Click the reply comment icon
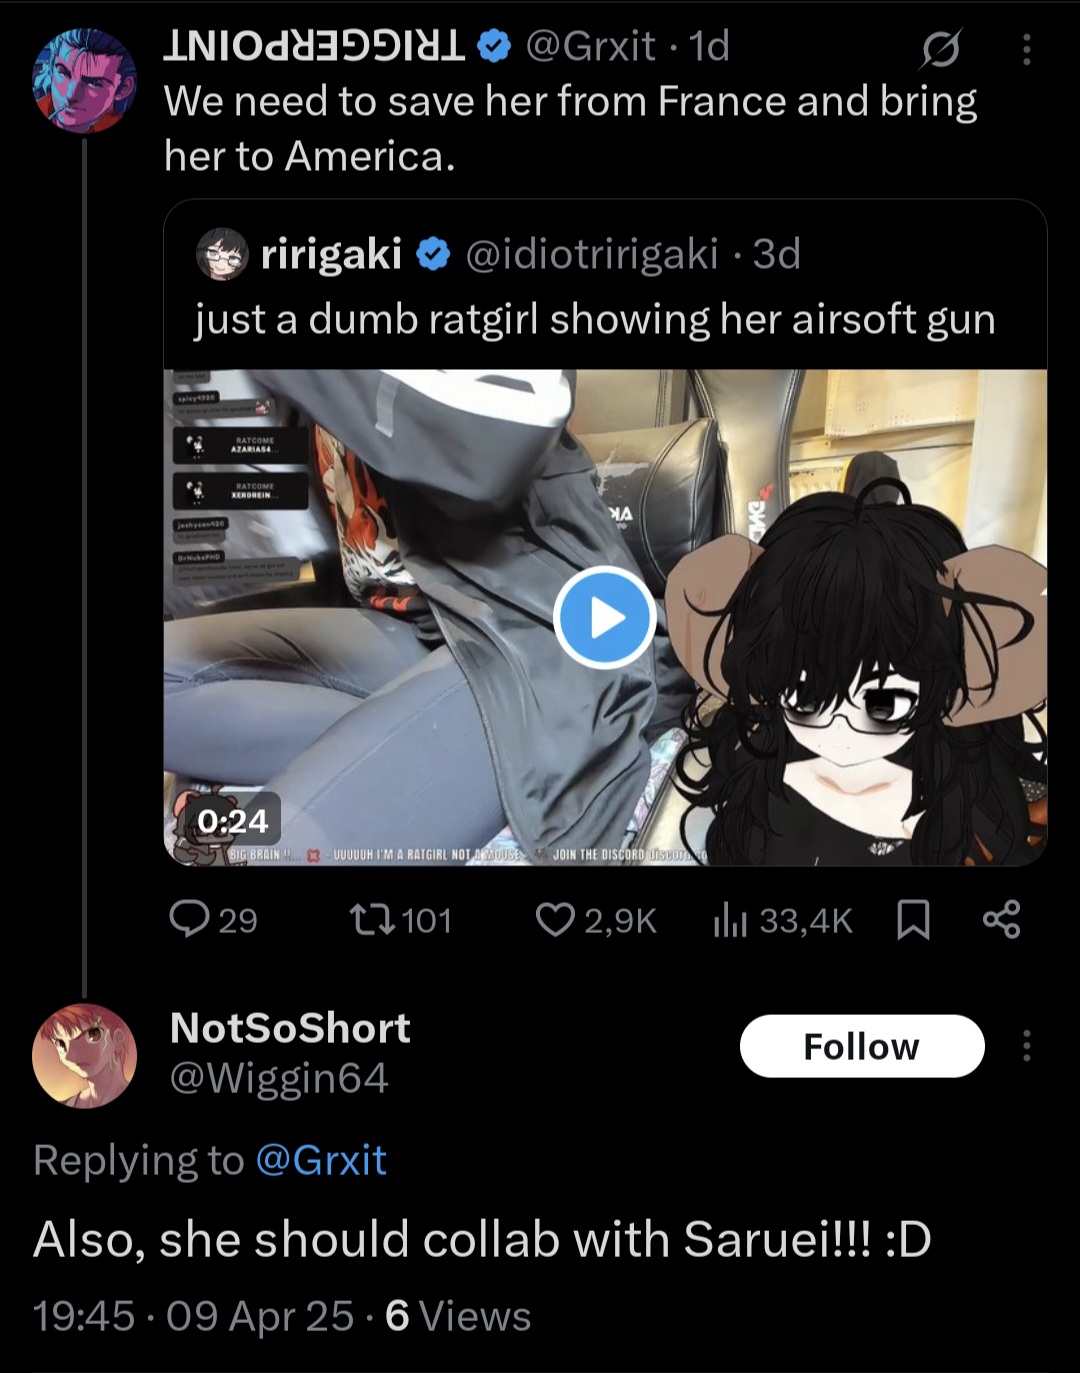 (x=189, y=919)
